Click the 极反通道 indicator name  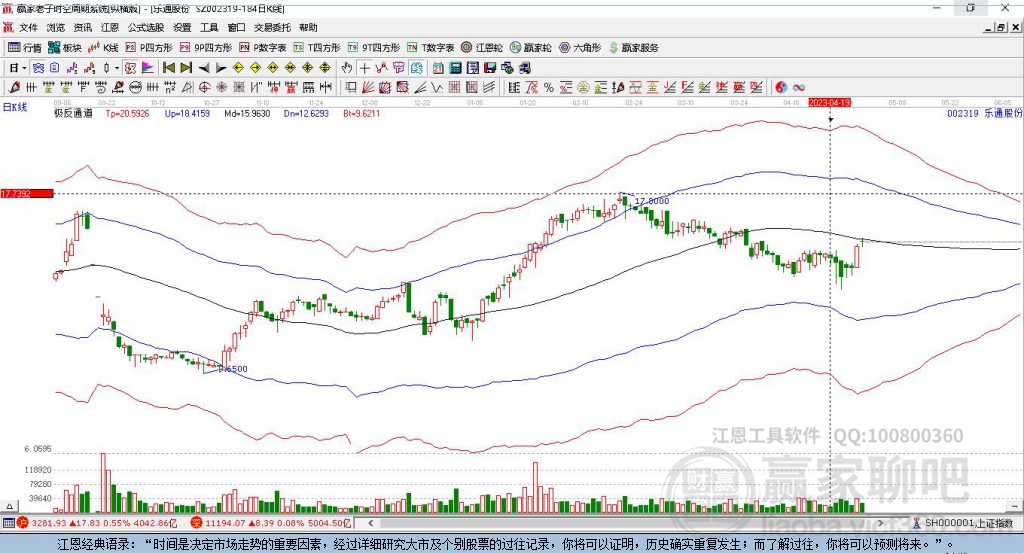(x=73, y=113)
